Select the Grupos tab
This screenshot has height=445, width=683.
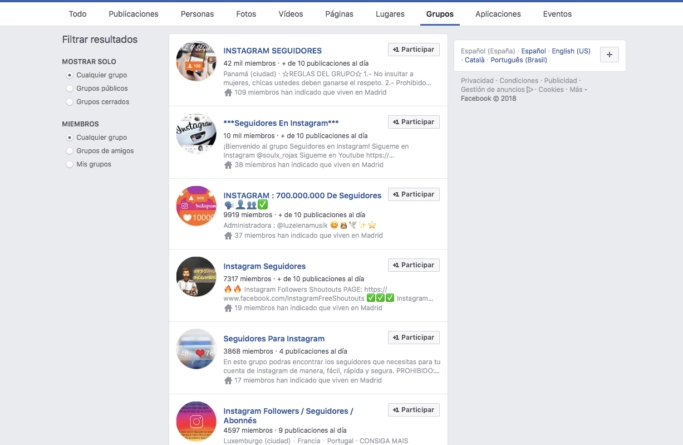(x=440, y=14)
